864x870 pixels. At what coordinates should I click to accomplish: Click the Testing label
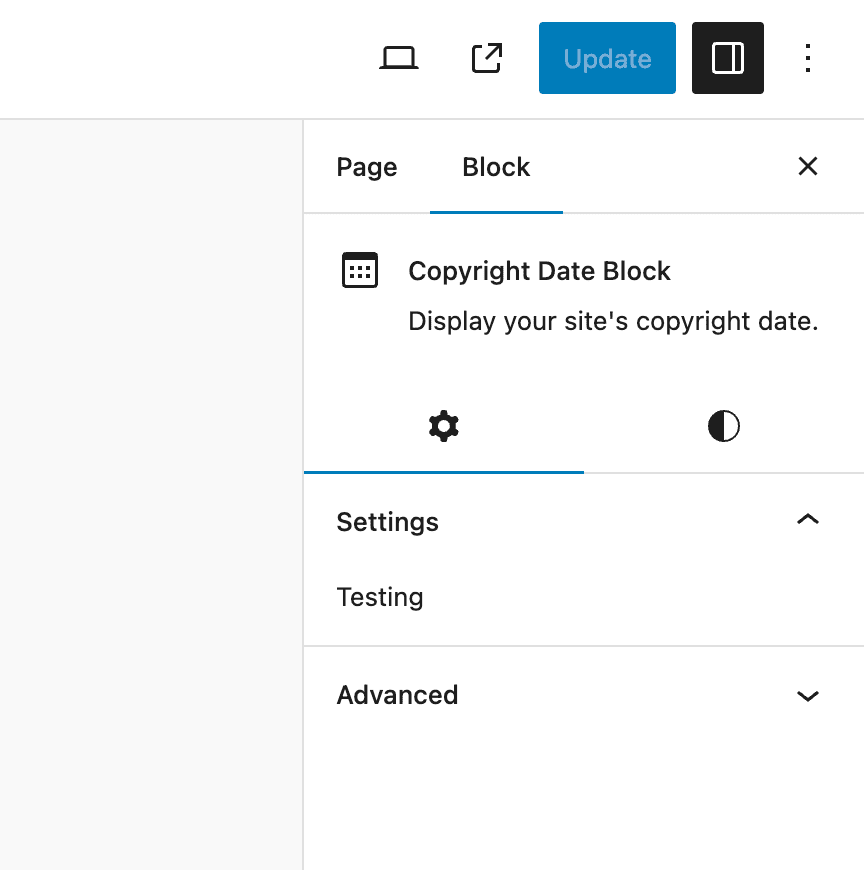point(380,596)
